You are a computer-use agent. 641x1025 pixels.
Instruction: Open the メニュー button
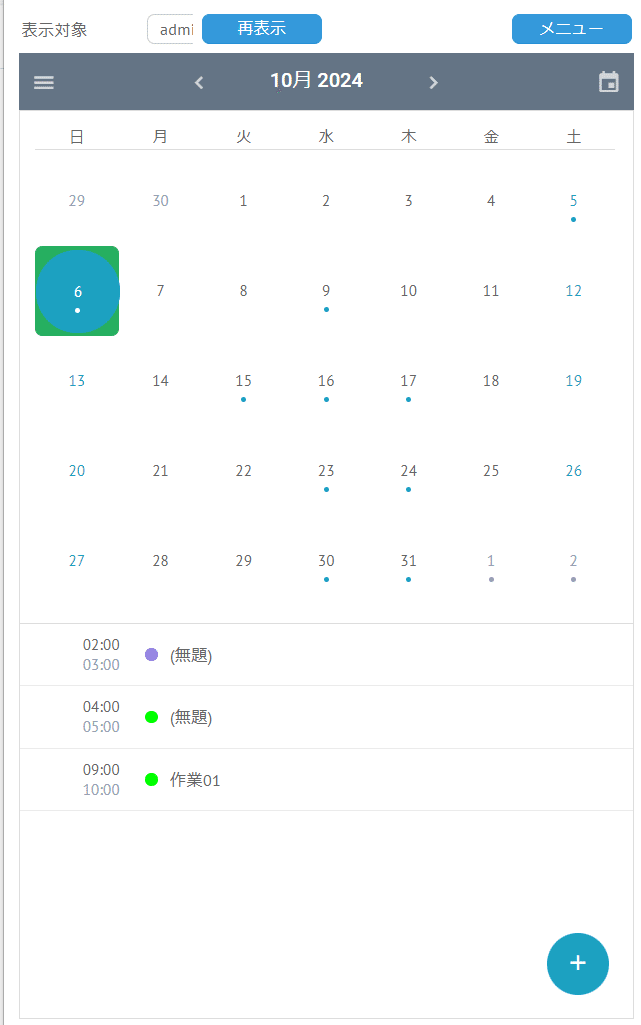pyautogui.click(x=572, y=29)
